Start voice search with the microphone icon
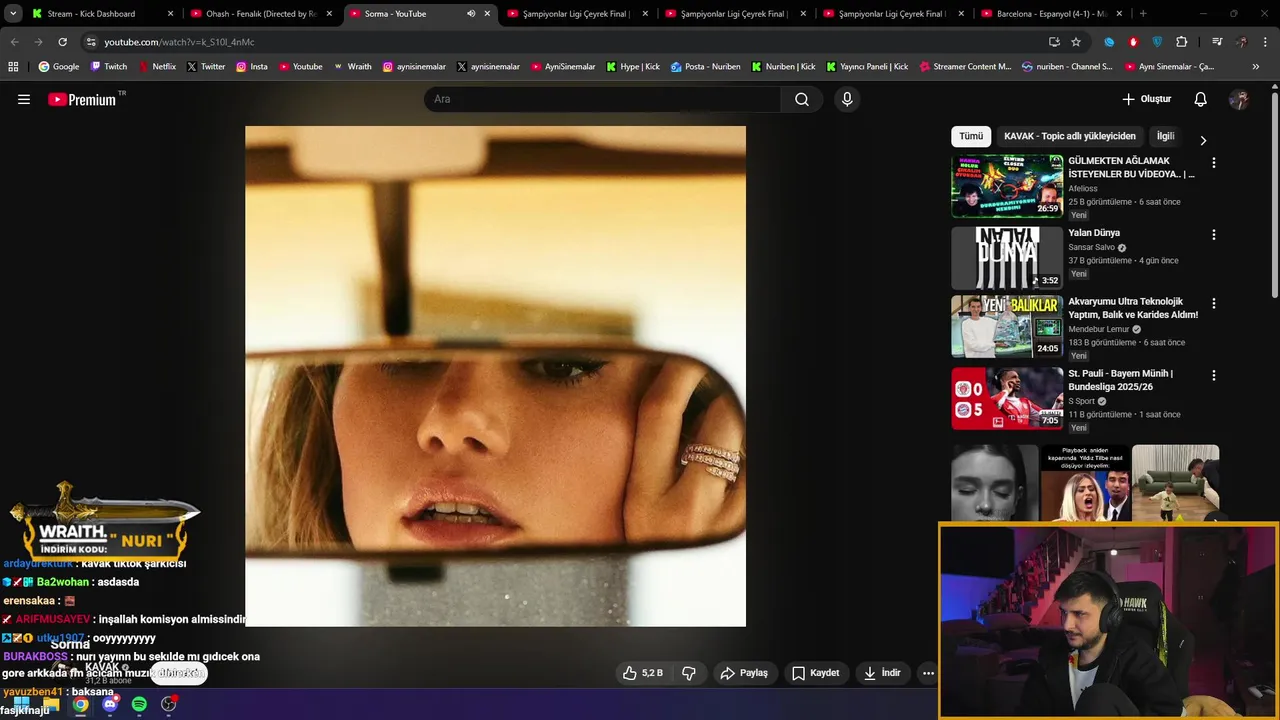The height and width of the screenshot is (720, 1280). click(847, 99)
